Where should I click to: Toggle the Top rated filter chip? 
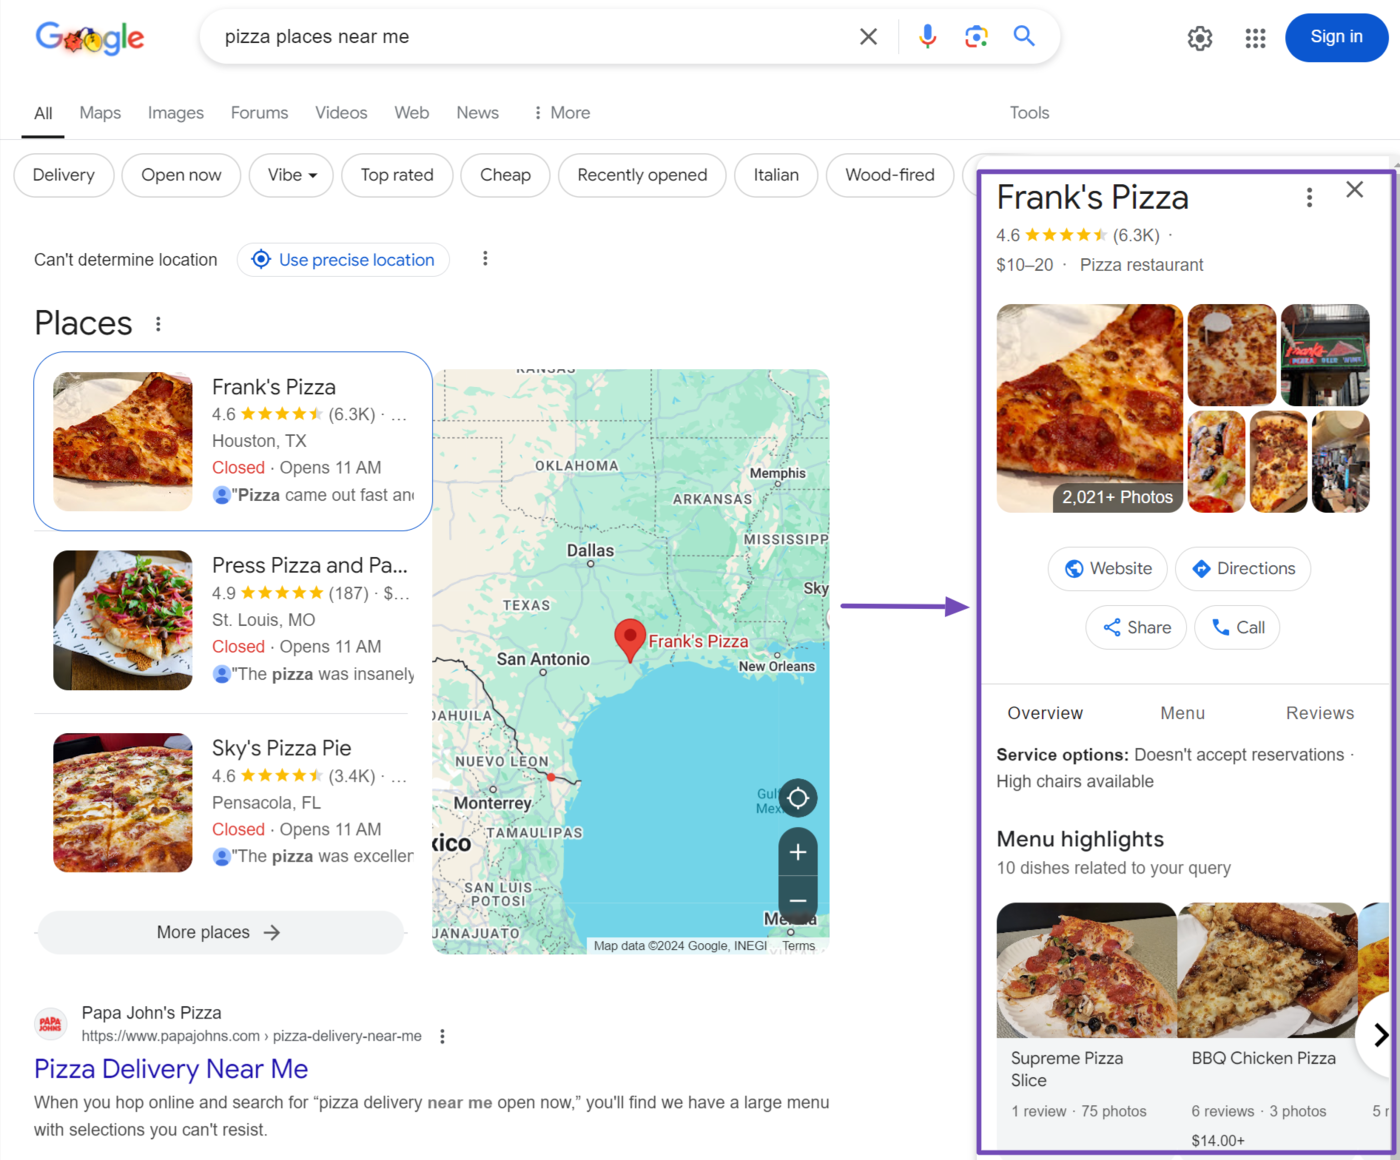[397, 175]
